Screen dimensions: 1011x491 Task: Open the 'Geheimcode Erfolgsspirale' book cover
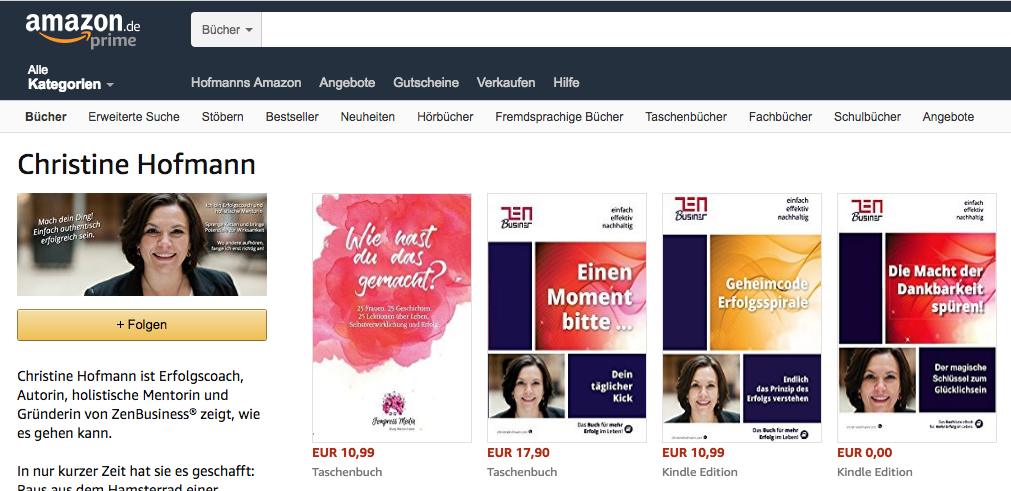742,318
